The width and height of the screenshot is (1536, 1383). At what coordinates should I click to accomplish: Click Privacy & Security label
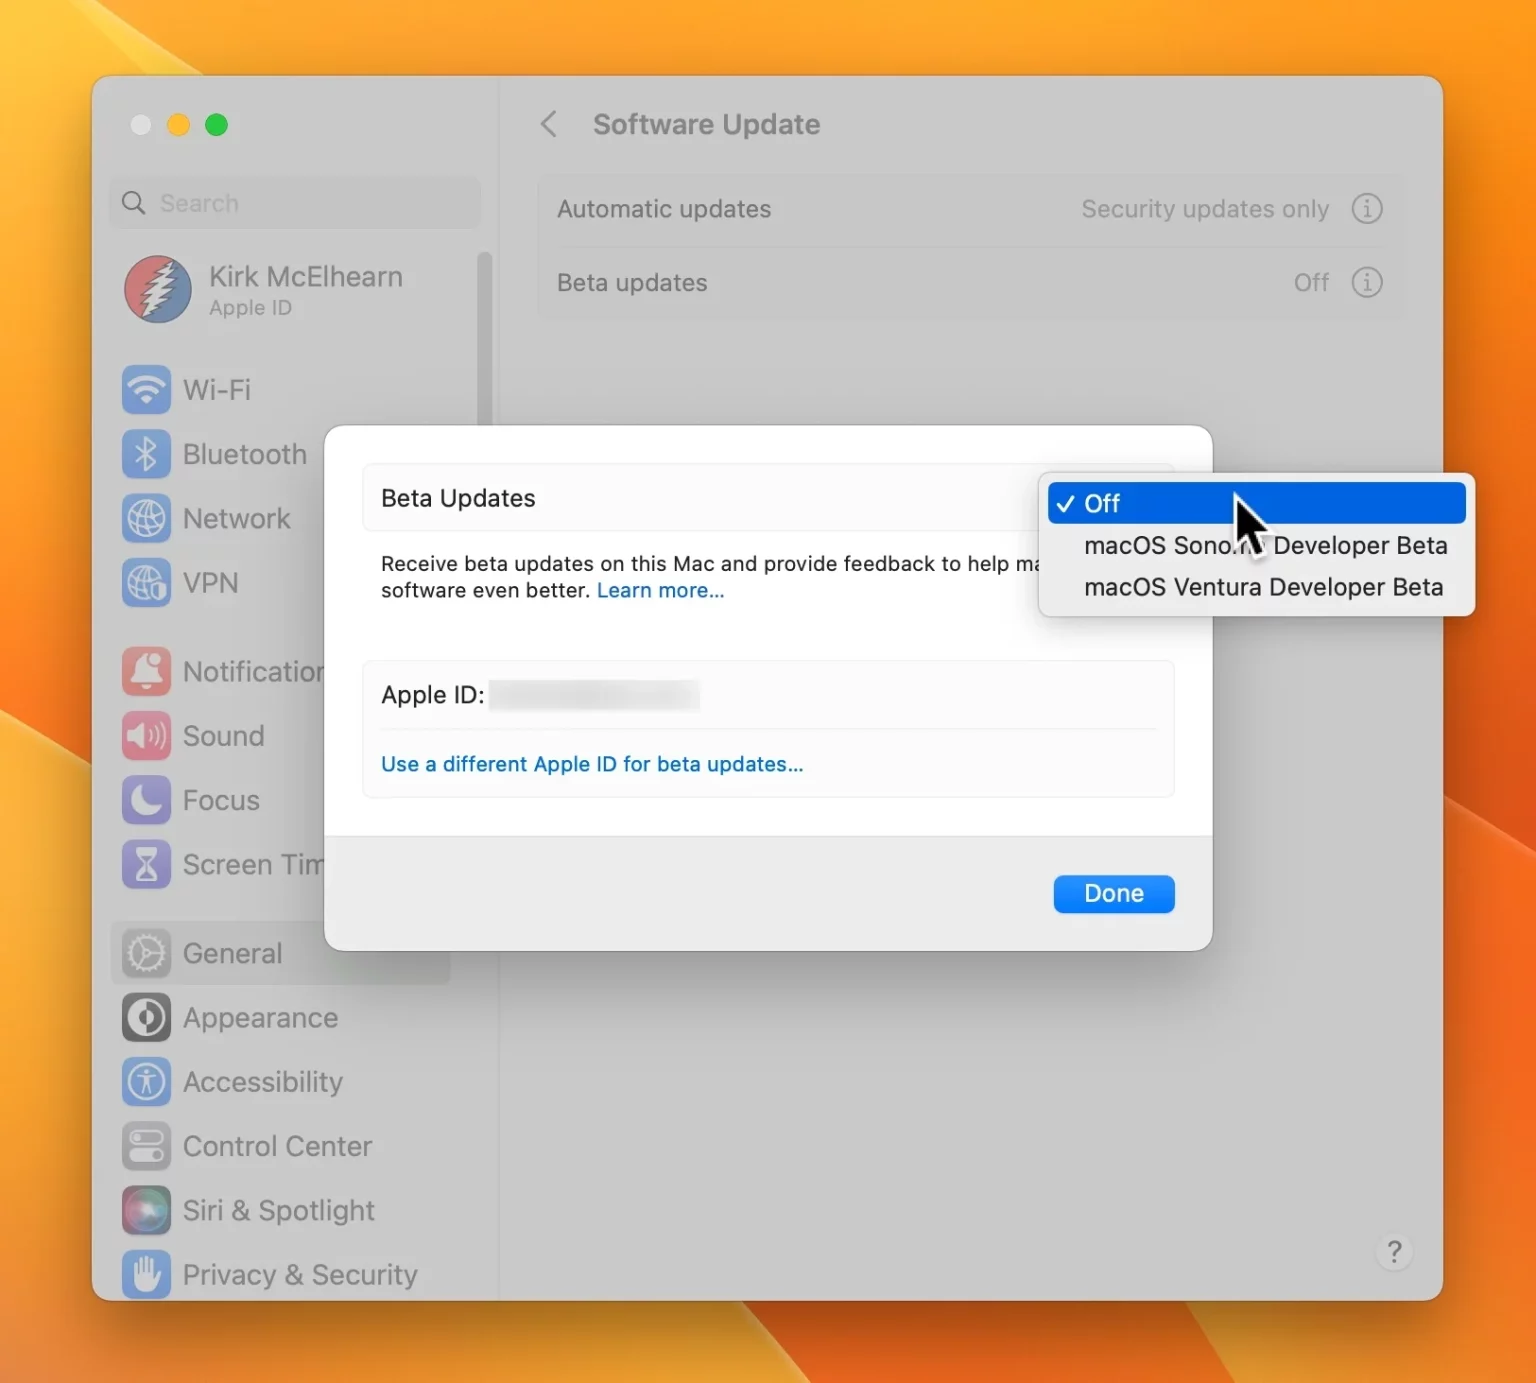(x=300, y=1275)
